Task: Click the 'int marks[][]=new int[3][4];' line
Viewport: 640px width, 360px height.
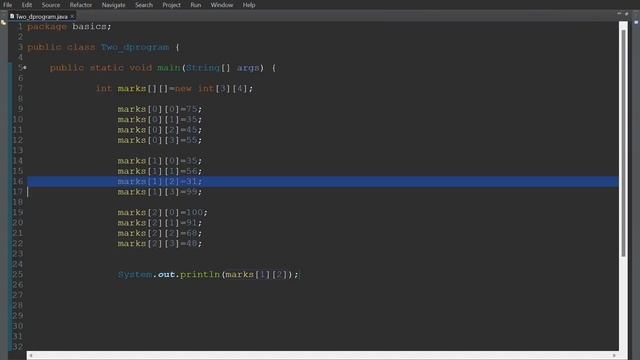Action: [174, 89]
